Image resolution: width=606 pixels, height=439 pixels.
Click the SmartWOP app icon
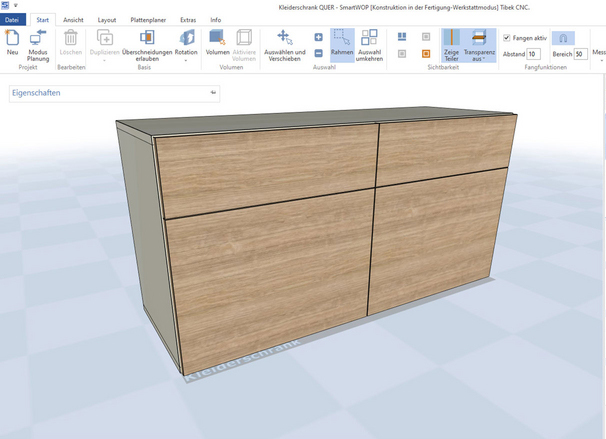pyautogui.click(x=5, y=5)
